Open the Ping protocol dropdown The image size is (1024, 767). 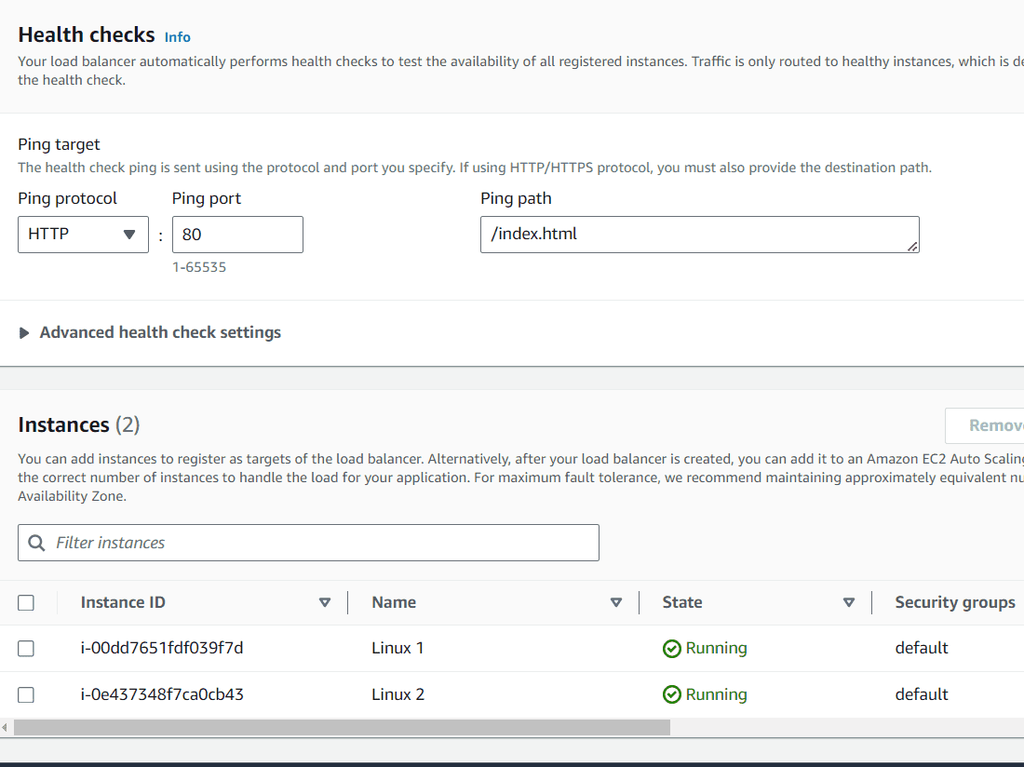pos(83,235)
